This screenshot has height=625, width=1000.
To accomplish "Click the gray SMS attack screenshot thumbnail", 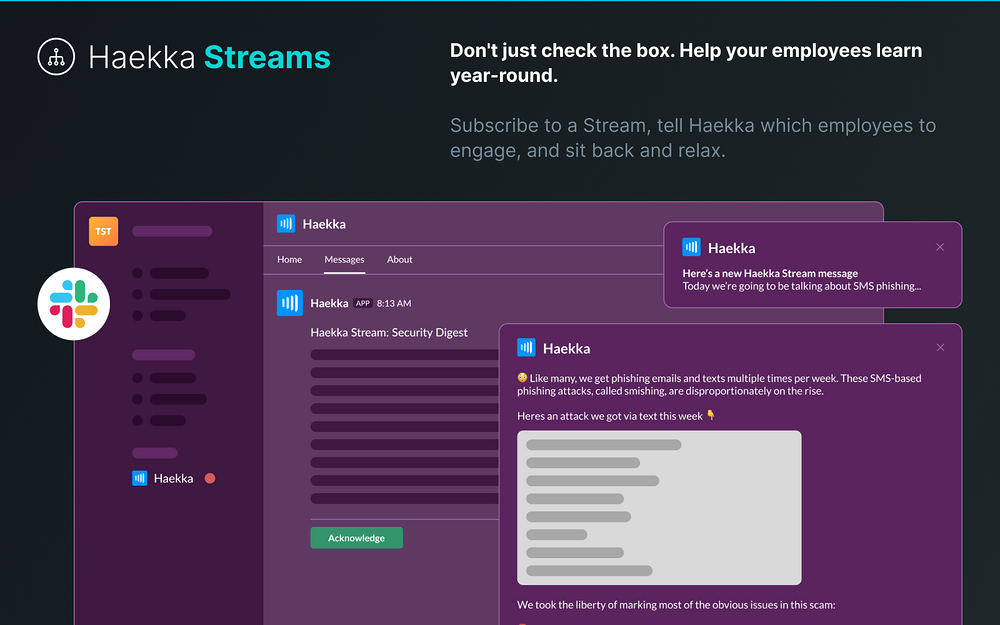I will [x=659, y=508].
